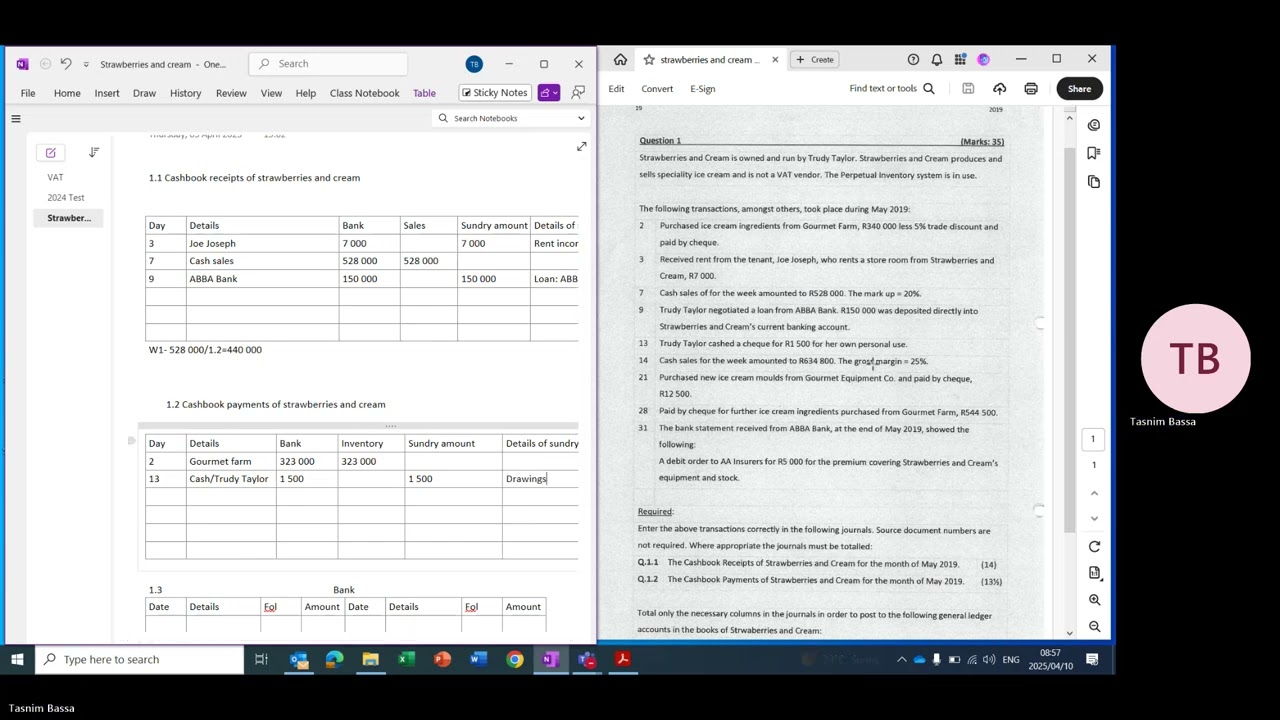Open the Edit menu in Acrobat
The width and height of the screenshot is (1280, 720).
coord(616,89)
